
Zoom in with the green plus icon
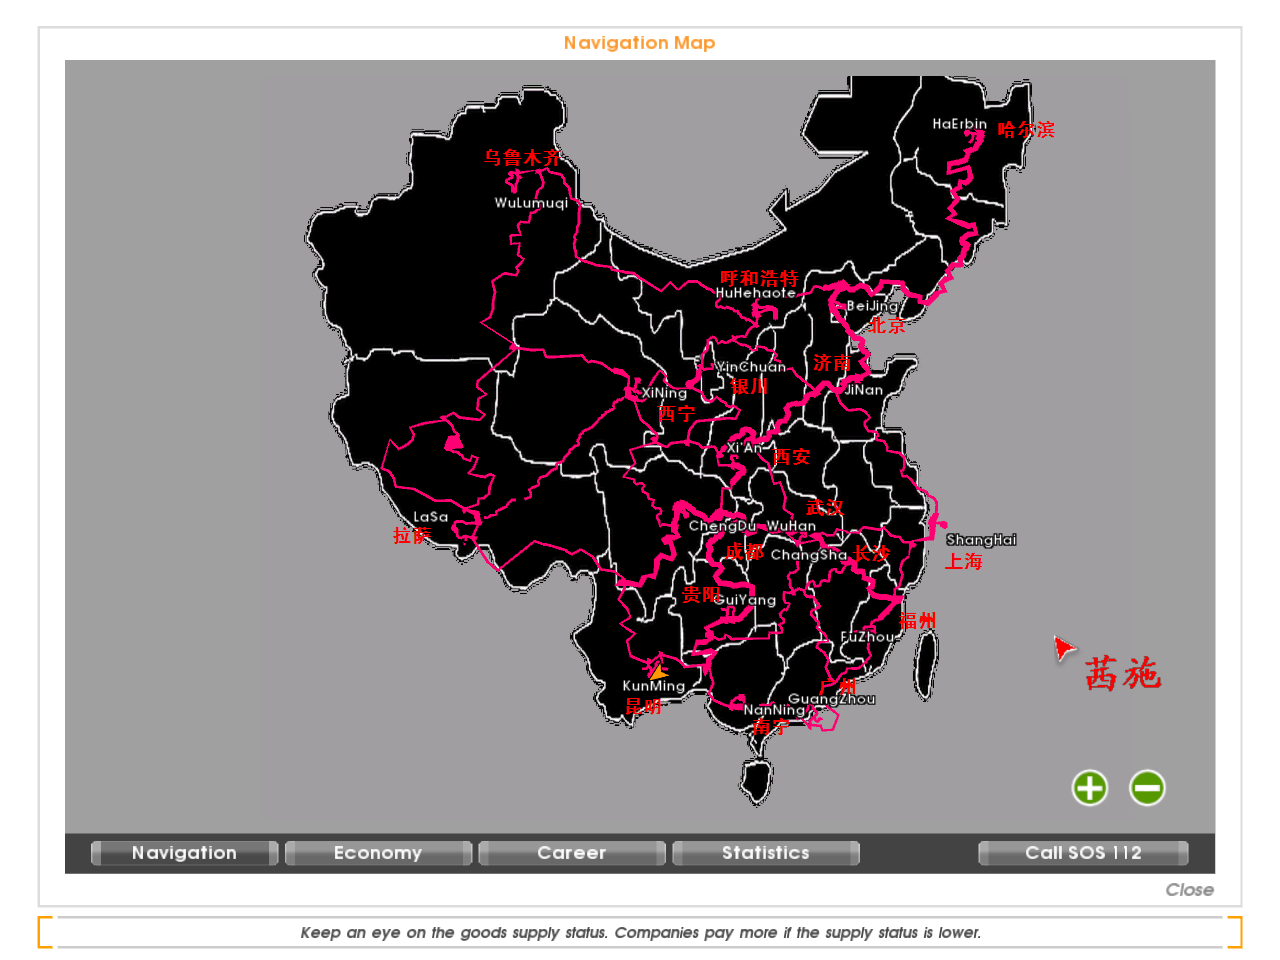1090,788
